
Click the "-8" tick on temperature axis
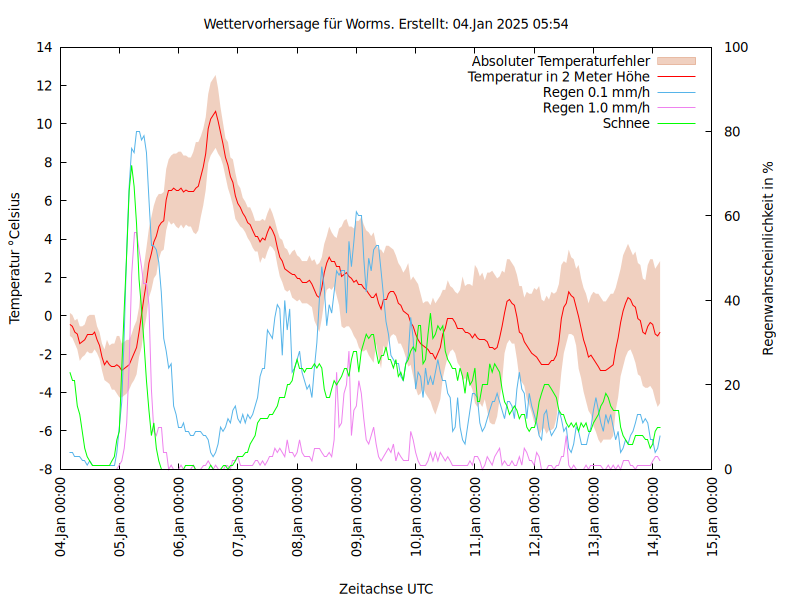46,469
